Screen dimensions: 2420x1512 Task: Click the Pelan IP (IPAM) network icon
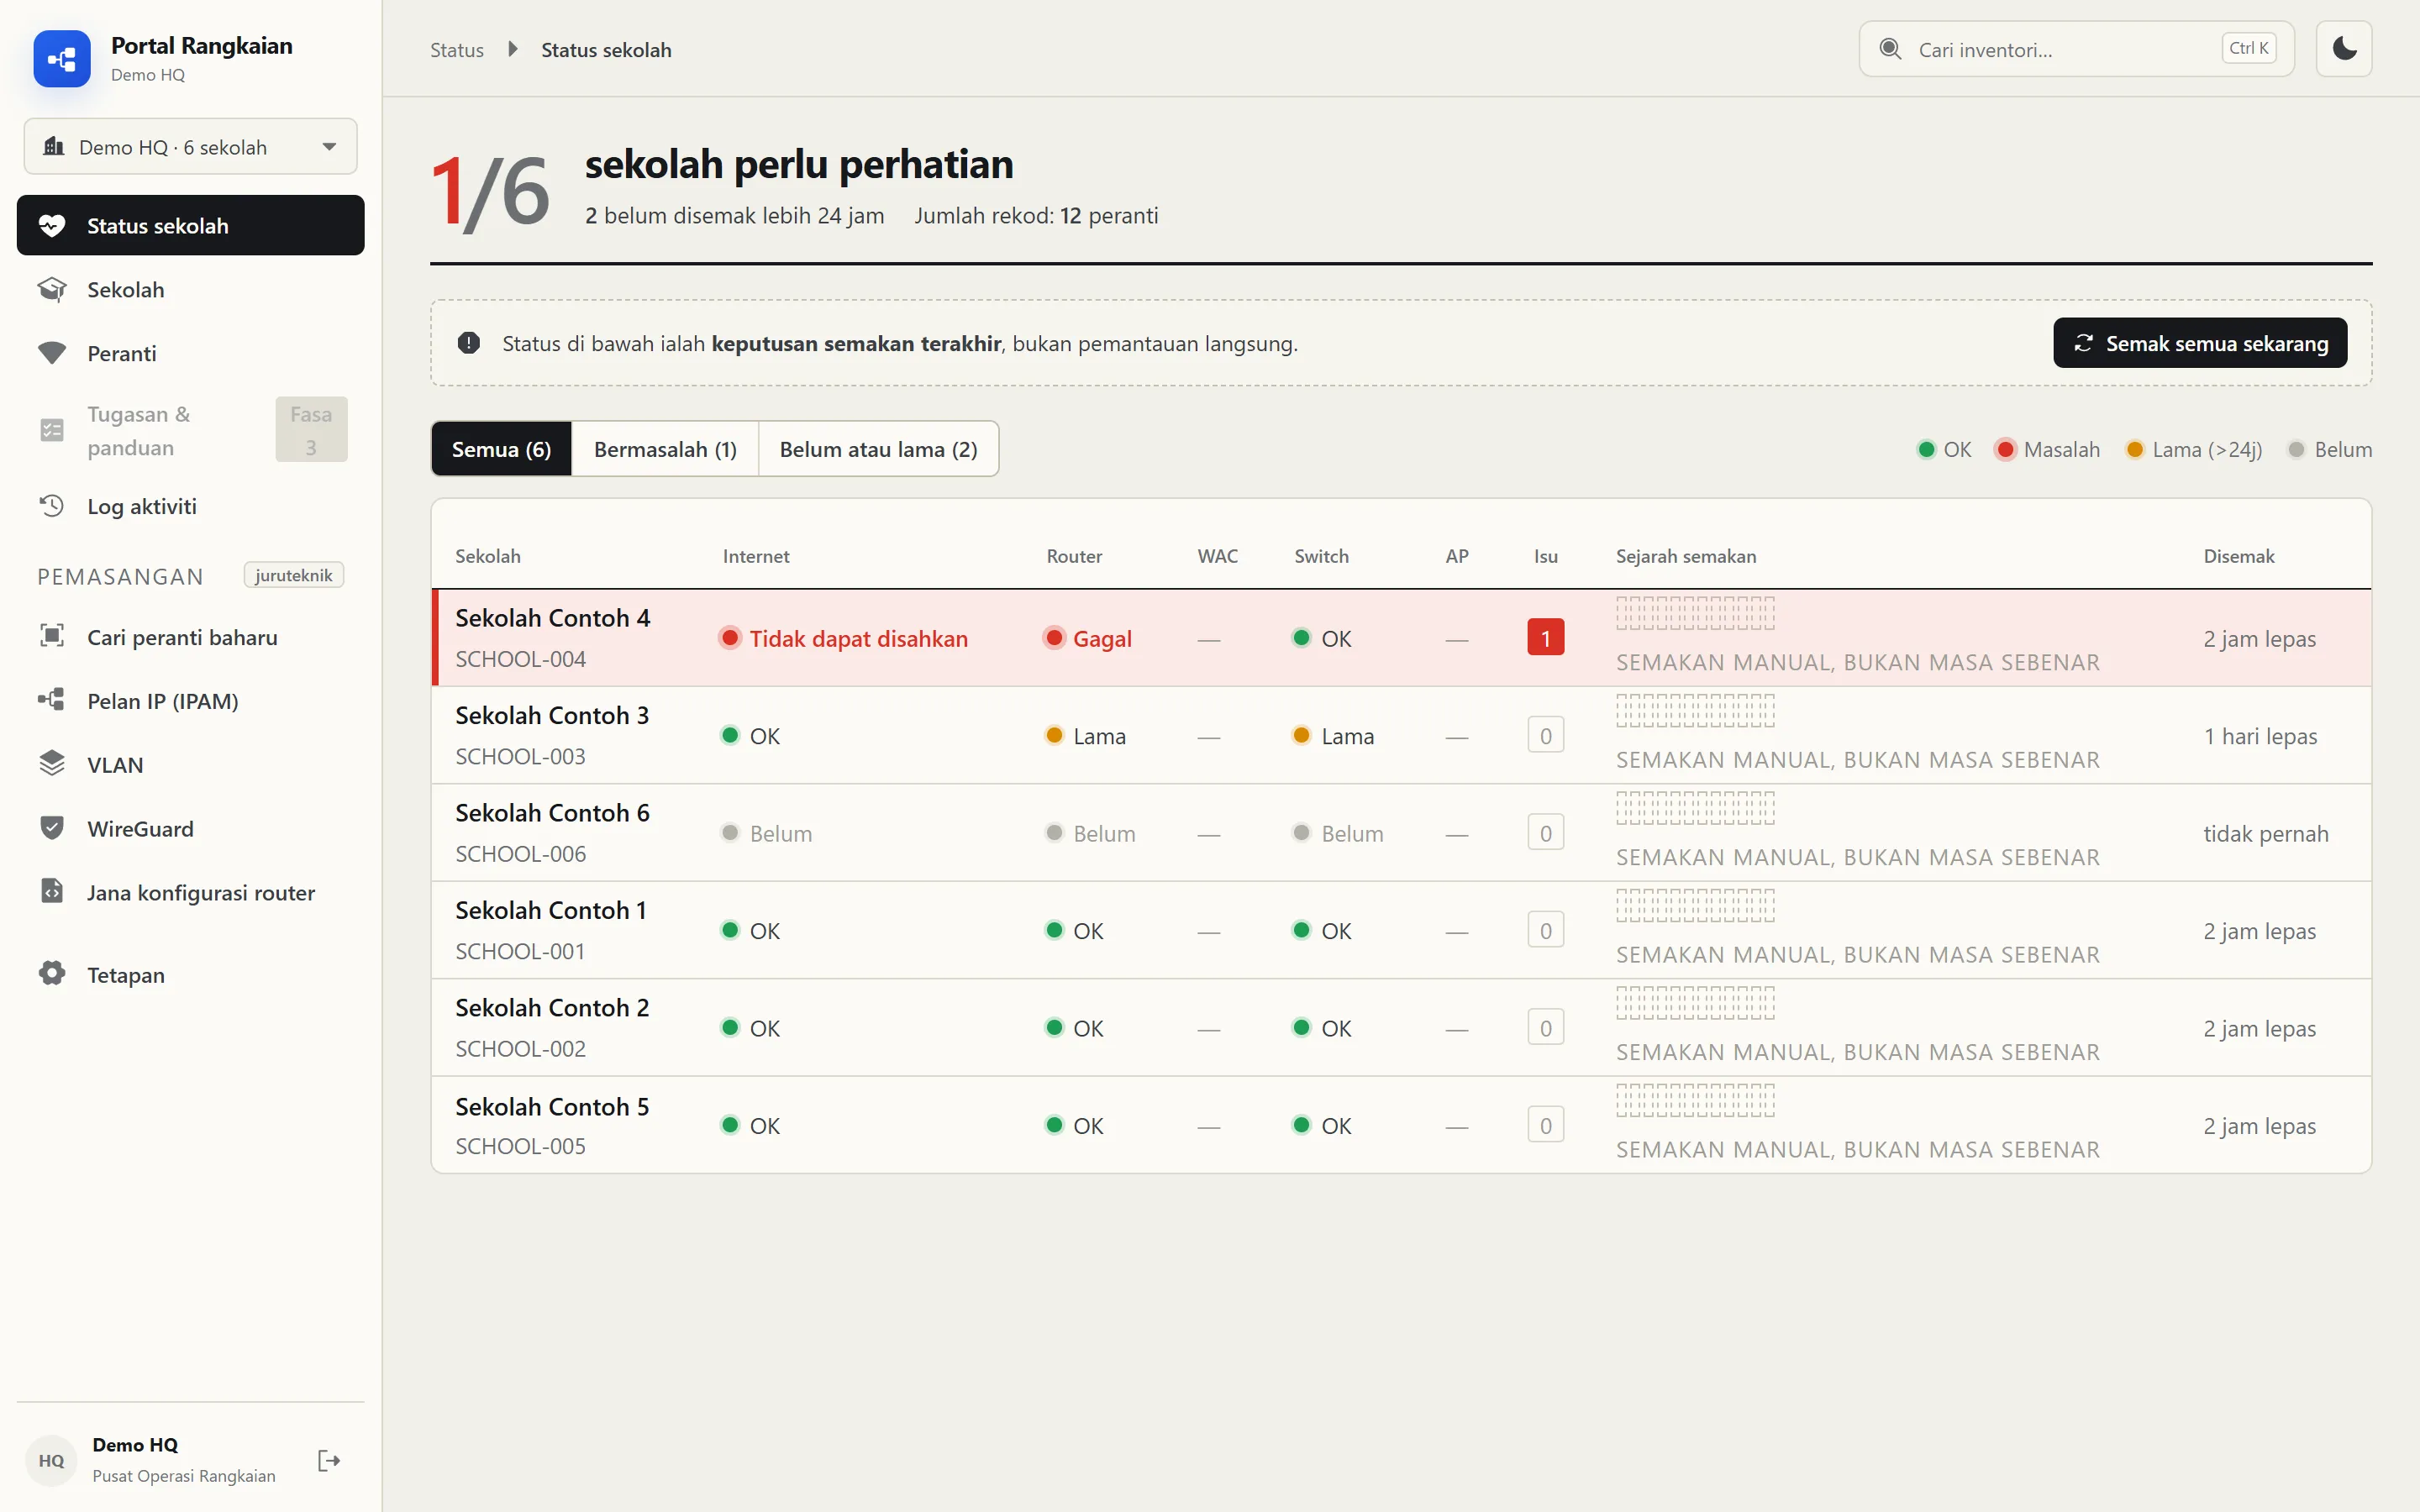[52, 700]
